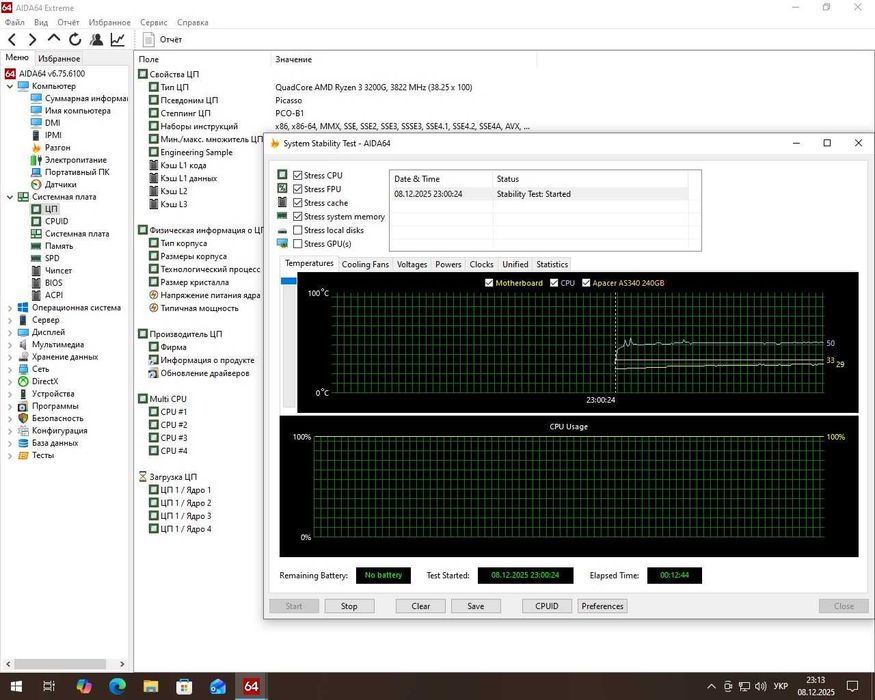Collapse the Системная плата tree node
The height and width of the screenshot is (700, 875).
(x=9, y=197)
